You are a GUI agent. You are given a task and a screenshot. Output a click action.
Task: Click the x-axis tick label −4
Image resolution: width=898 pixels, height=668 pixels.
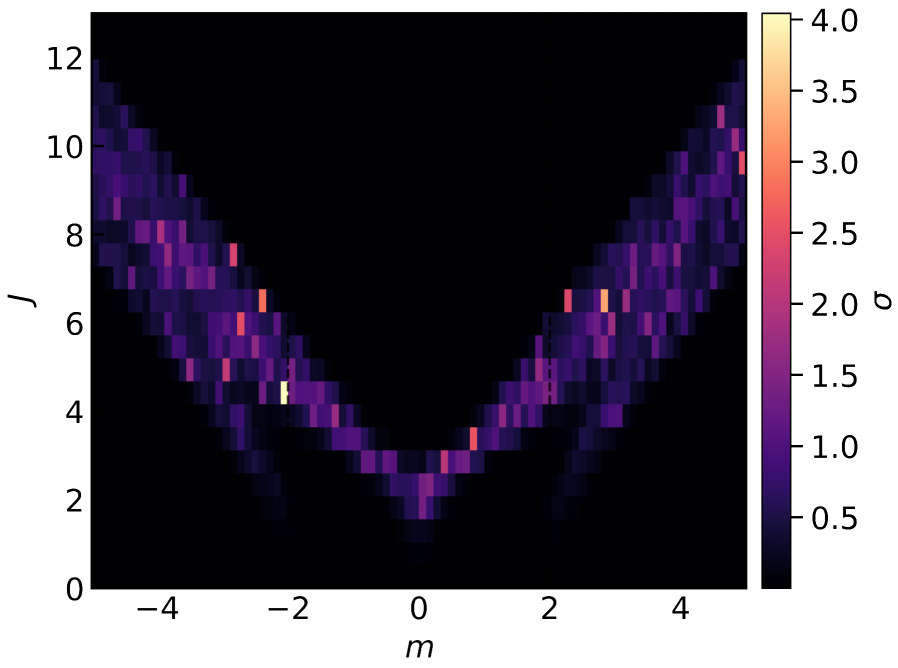pos(159,608)
